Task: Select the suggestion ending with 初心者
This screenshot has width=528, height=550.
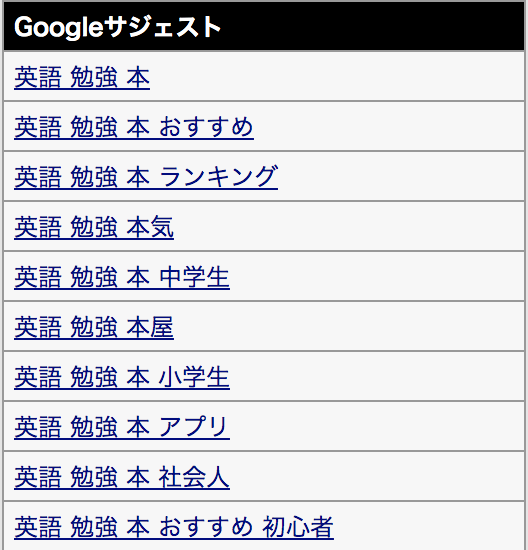Action: pyautogui.click(x=174, y=527)
